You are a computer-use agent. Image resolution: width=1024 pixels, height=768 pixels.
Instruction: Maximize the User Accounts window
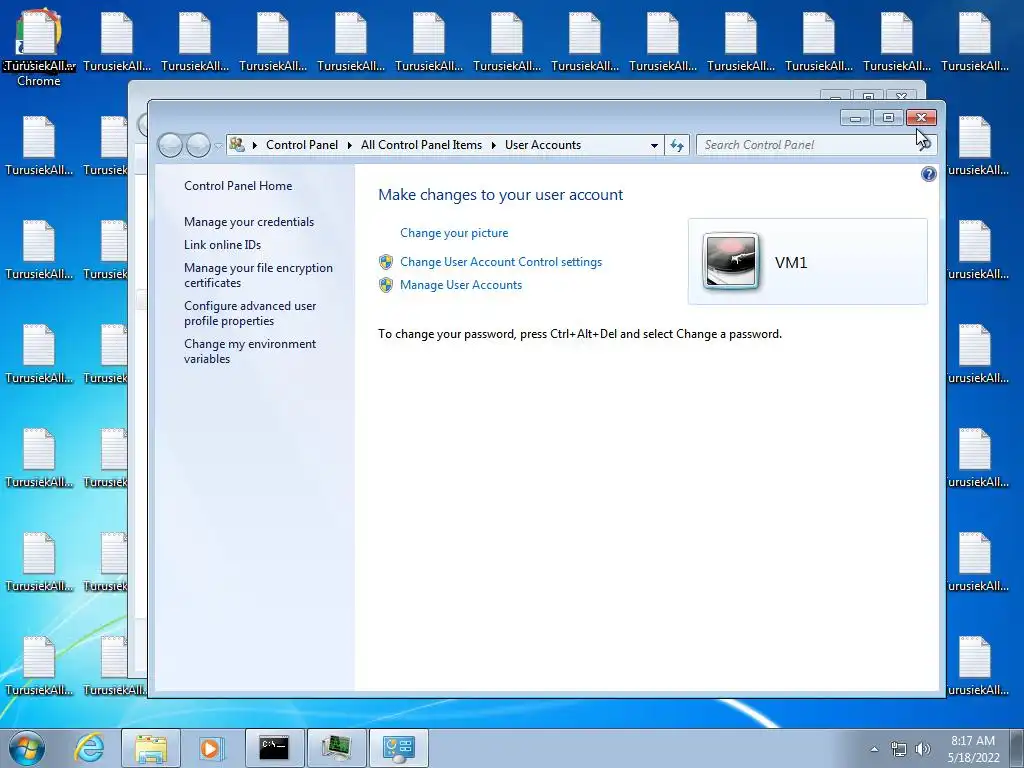[x=888, y=118]
